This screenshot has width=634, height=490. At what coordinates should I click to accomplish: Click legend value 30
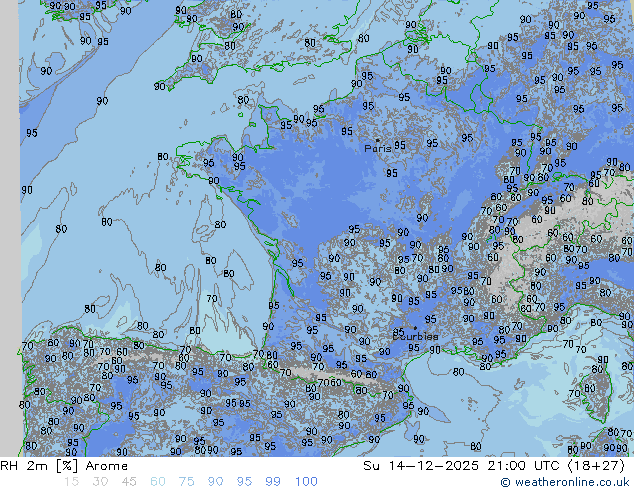click(100, 482)
